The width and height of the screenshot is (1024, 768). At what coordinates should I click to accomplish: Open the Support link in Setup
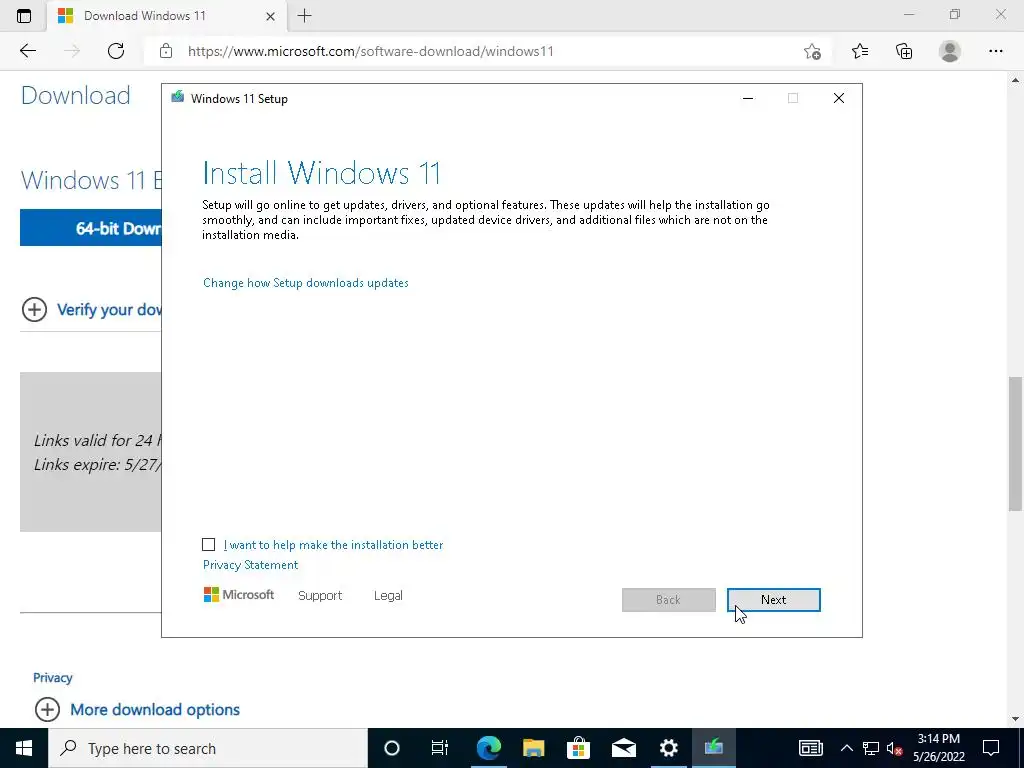point(320,596)
